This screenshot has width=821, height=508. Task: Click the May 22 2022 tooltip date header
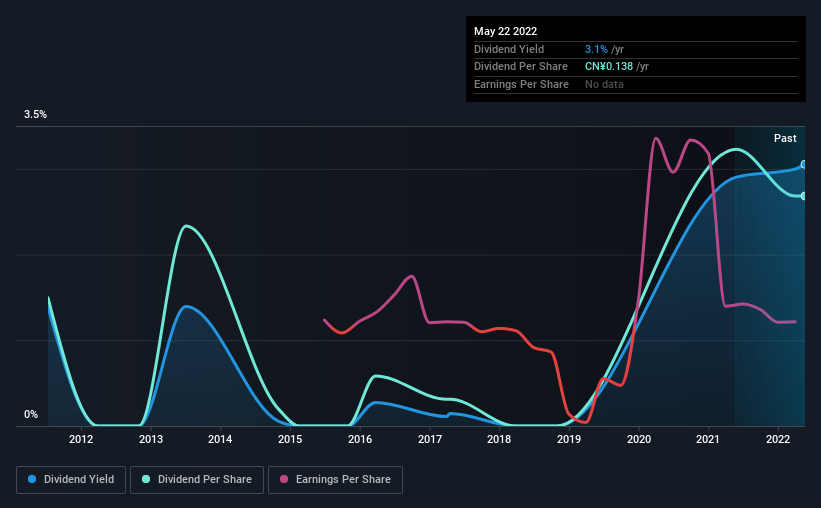pos(505,31)
